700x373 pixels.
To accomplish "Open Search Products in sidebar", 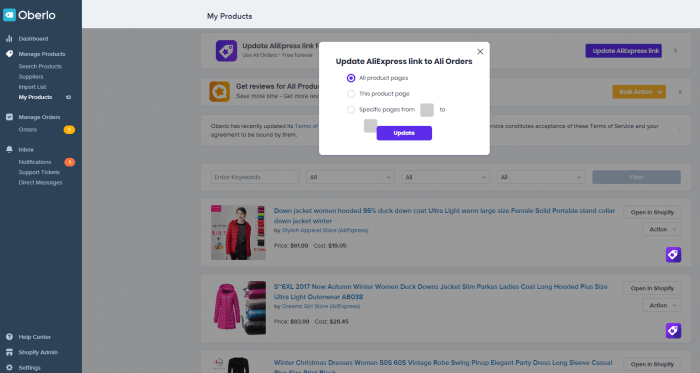I will tap(40, 66).
